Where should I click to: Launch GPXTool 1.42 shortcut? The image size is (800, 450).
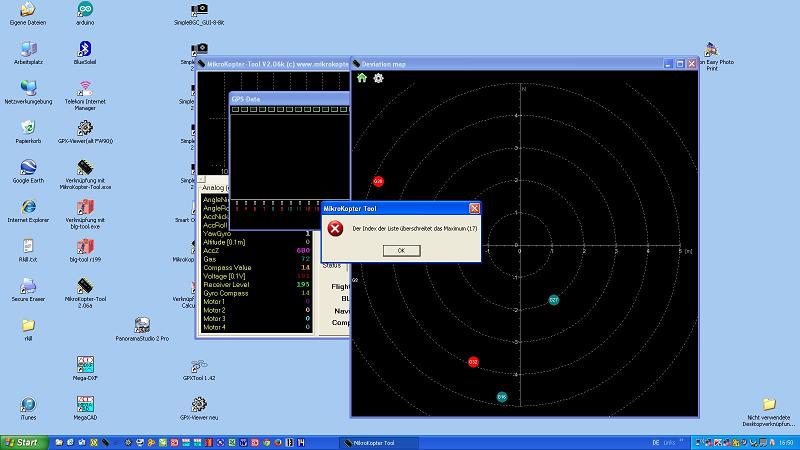pyautogui.click(x=199, y=369)
